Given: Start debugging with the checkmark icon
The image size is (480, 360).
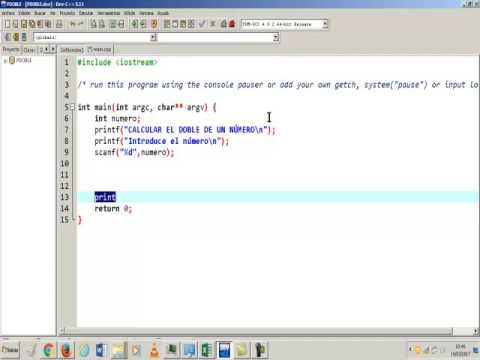Looking at the screenshot, I should pyautogui.click(x=202, y=24).
